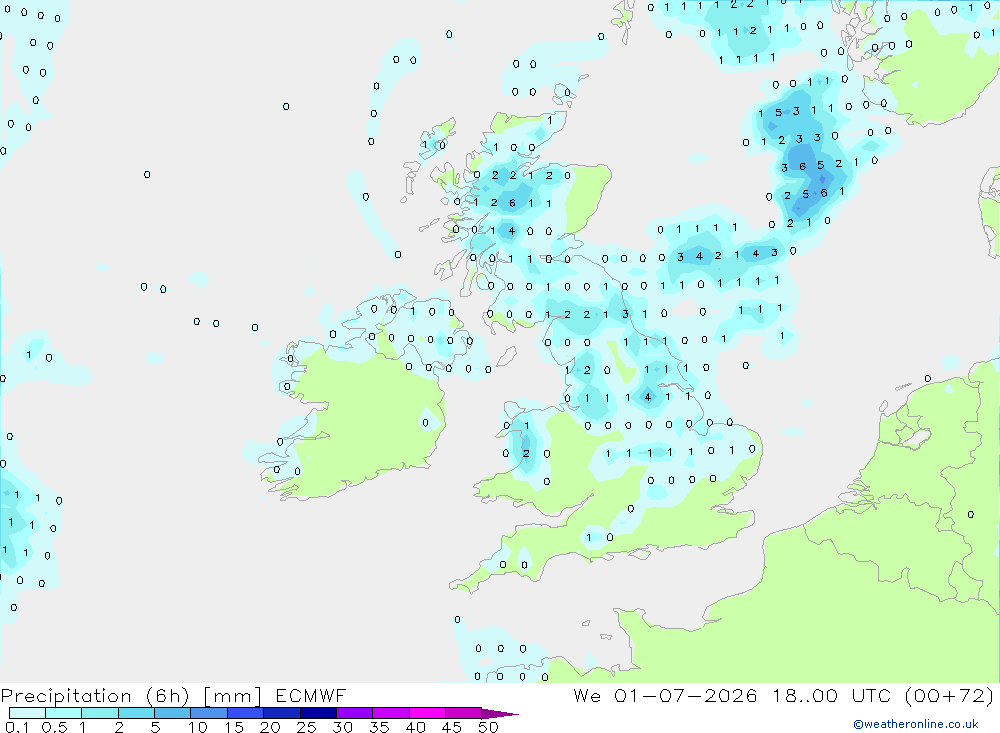
Task: Click the "25" legend scale value
Action: click(x=306, y=727)
